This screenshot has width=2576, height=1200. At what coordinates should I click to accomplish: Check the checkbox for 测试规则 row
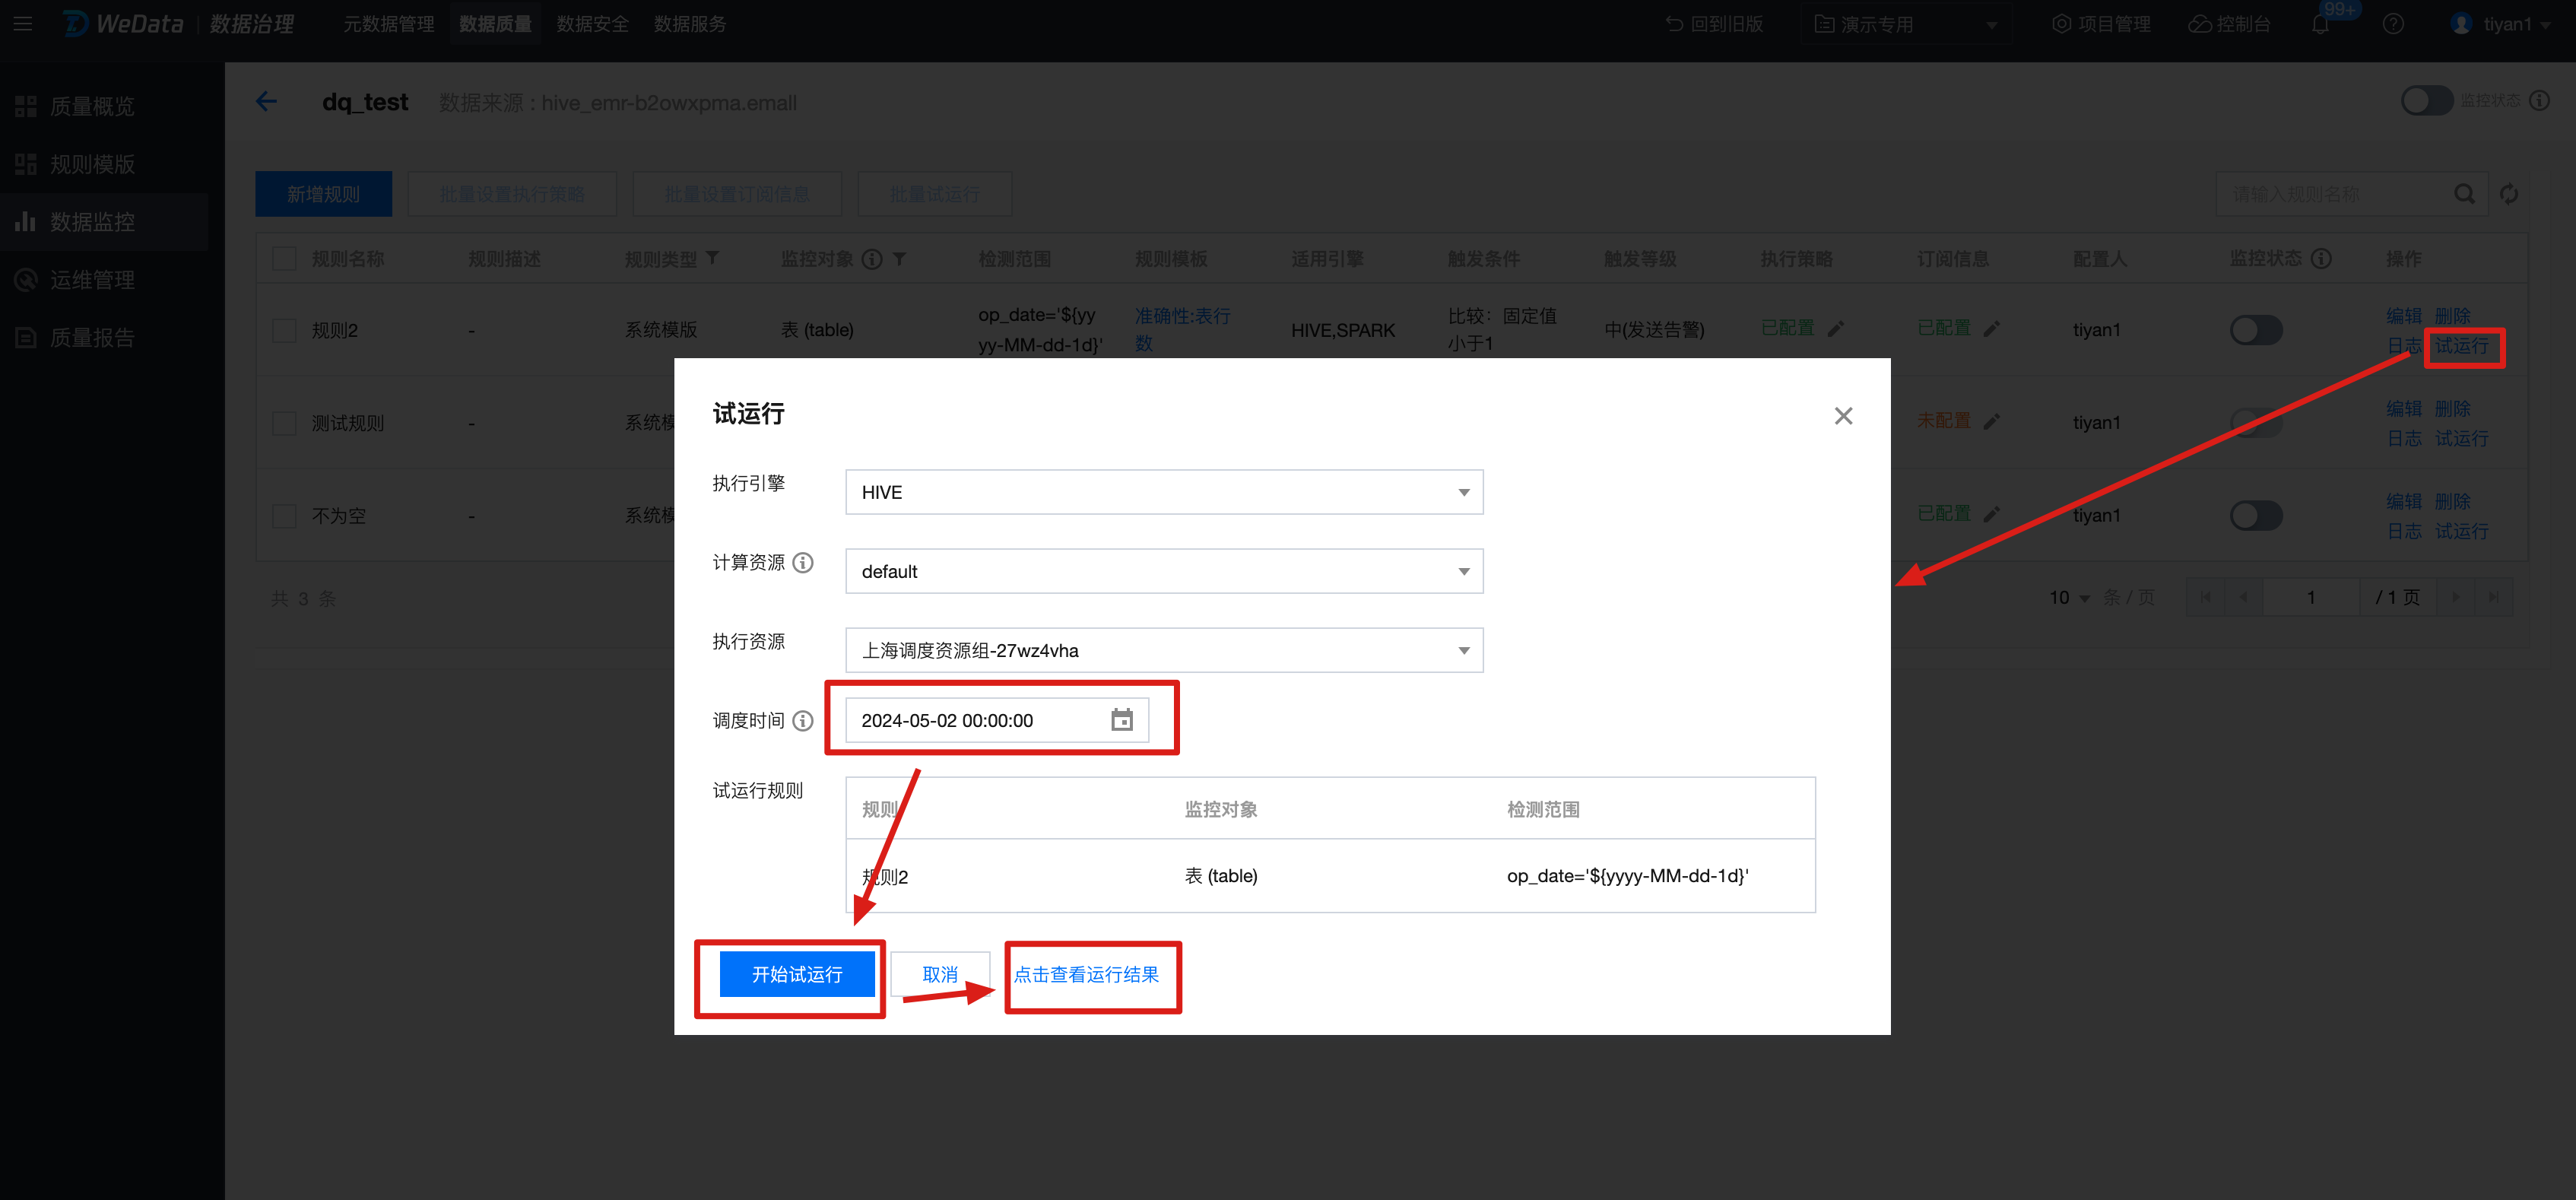pos(285,423)
